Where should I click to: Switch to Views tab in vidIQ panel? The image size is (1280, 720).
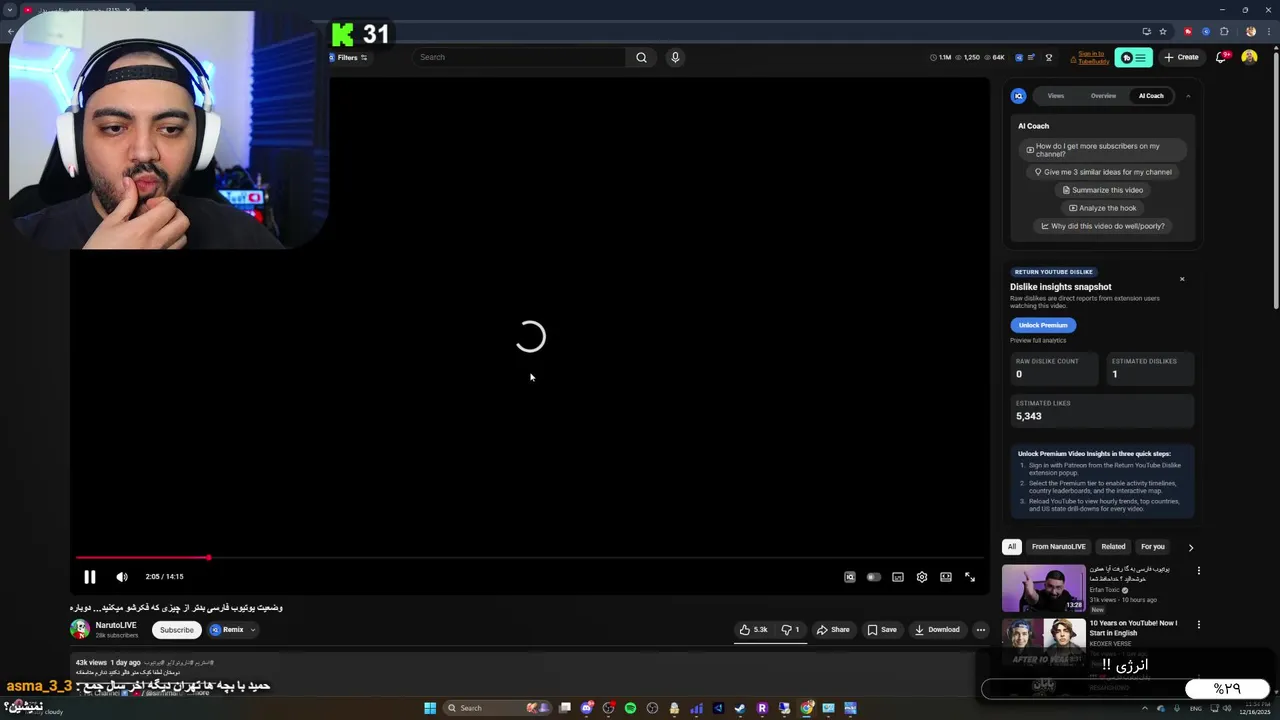[x=1056, y=96]
